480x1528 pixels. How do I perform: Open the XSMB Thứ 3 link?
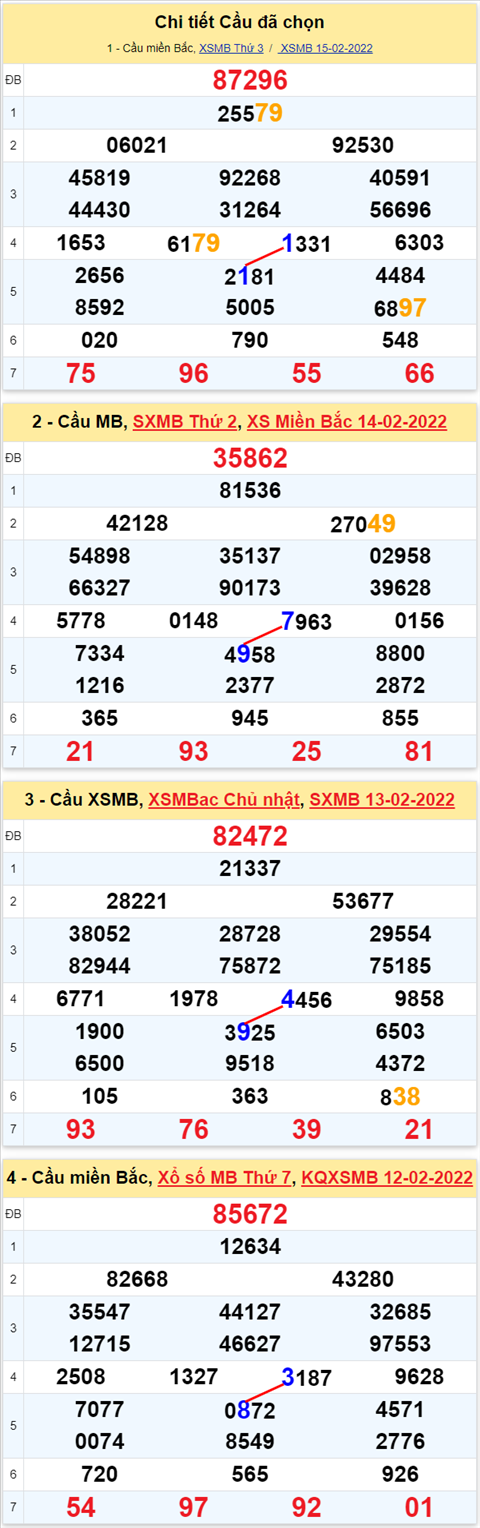point(231,48)
